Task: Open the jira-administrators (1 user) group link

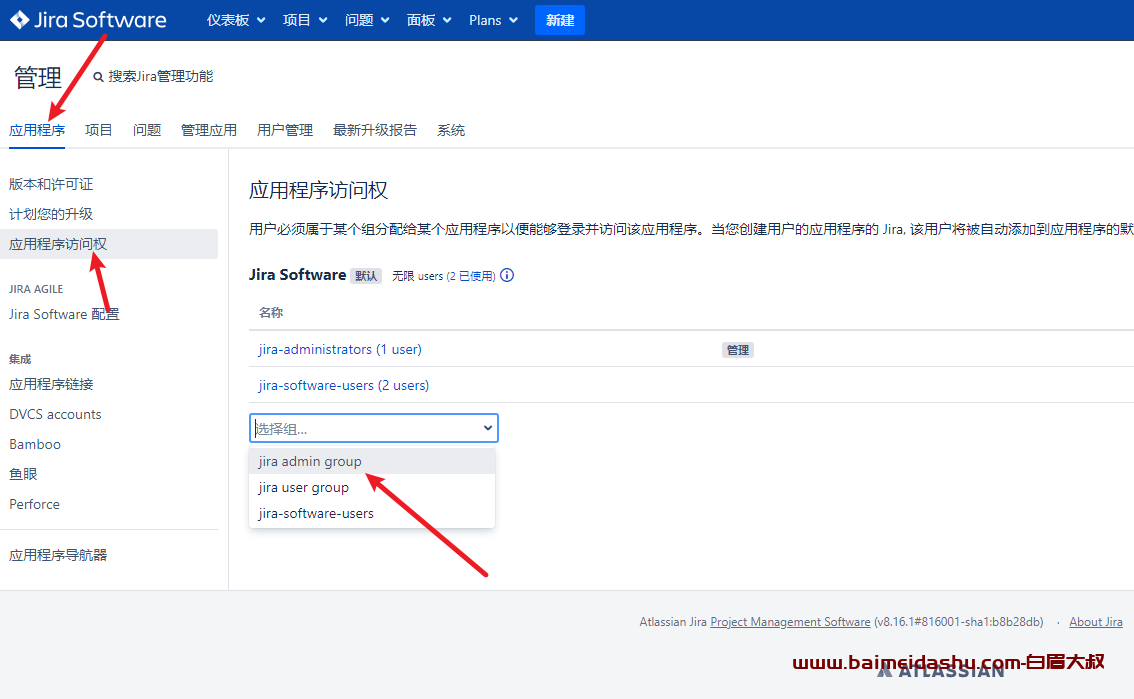Action: (340, 349)
